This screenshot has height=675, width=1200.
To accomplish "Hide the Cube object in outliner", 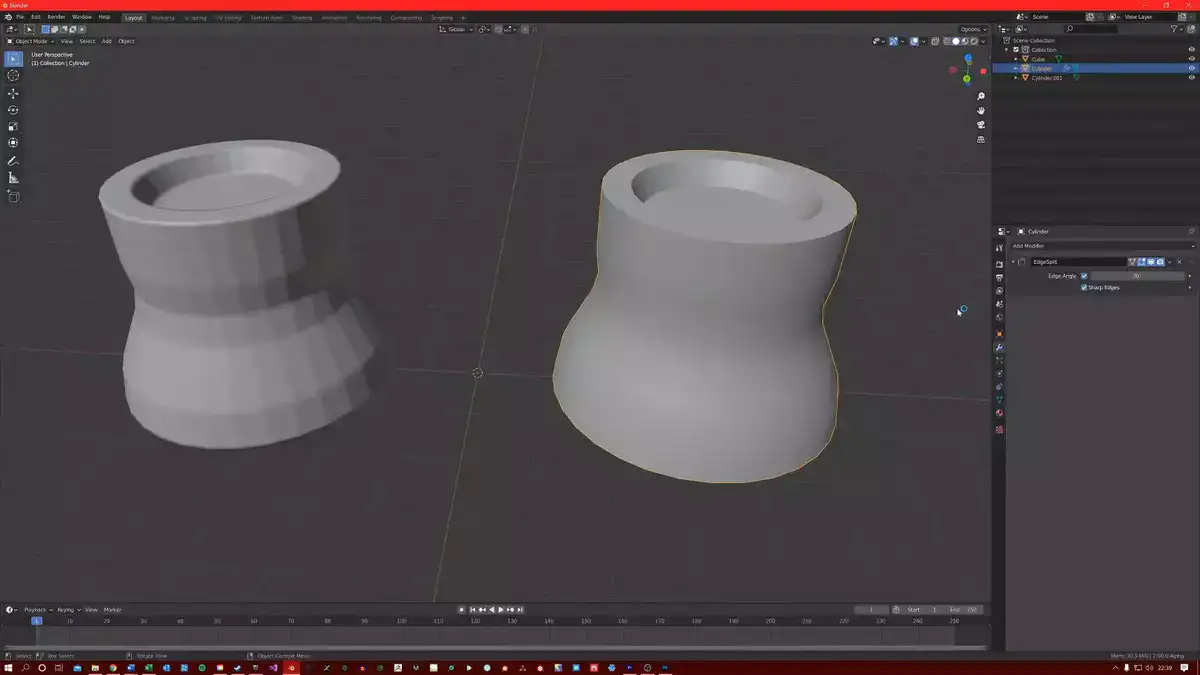I will (1191, 59).
